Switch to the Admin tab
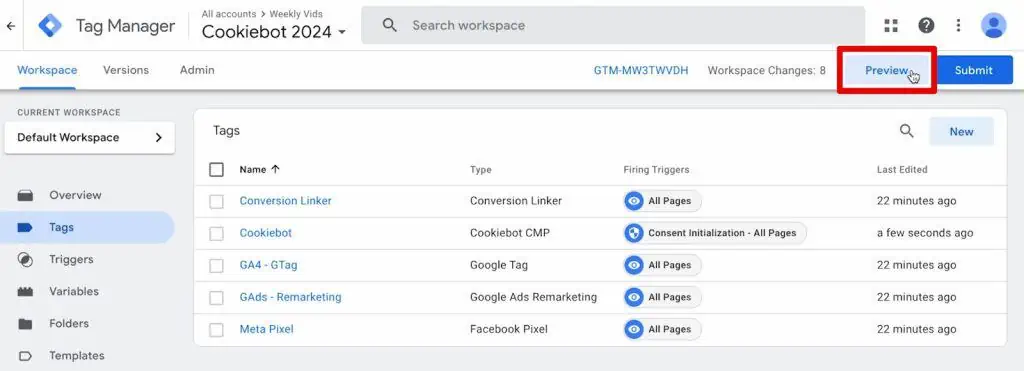The image size is (1024, 371). click(x=197, y=70)
